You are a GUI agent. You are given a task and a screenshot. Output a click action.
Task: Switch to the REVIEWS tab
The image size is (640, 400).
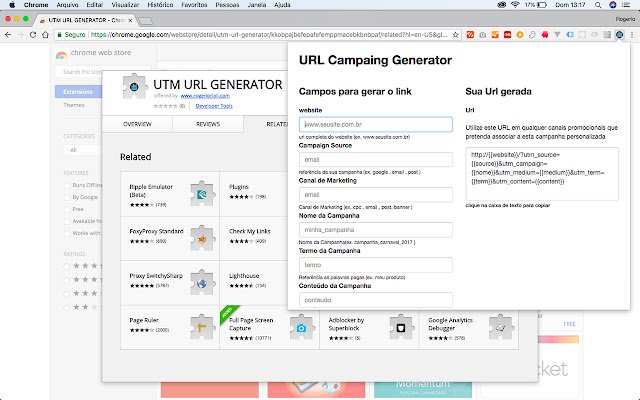point(208,124)
